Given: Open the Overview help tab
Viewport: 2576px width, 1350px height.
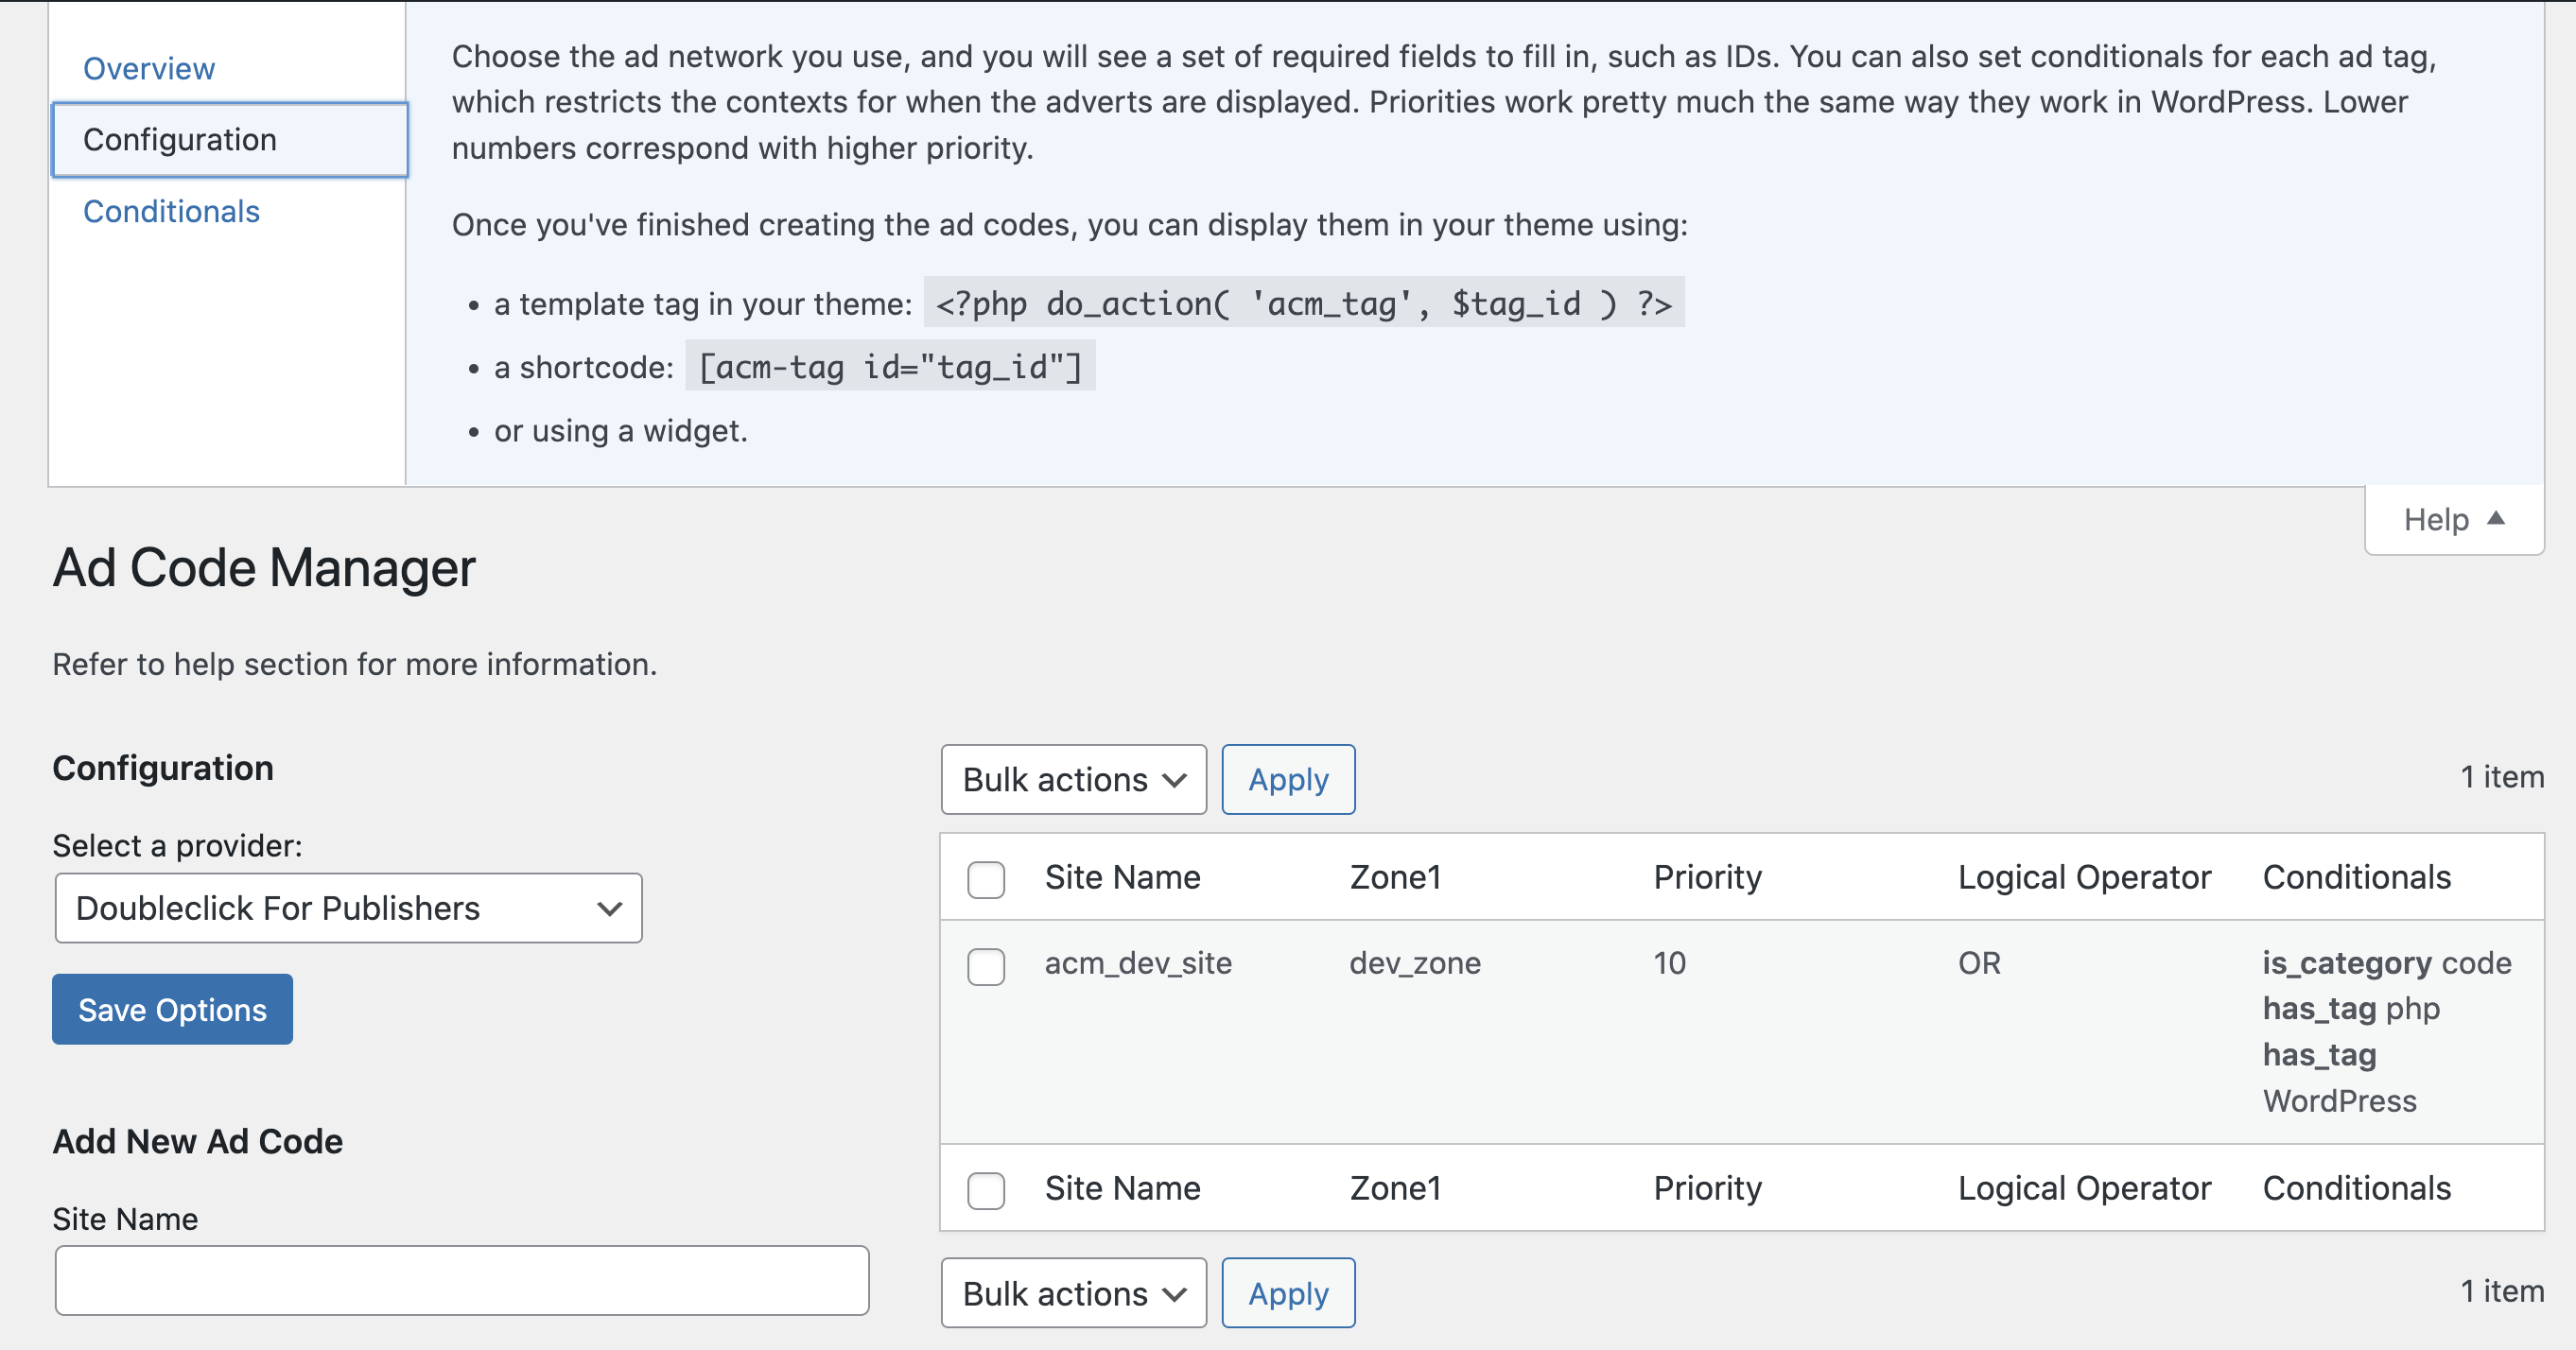Looking at the screenshot, I should (x=148, y=68).
